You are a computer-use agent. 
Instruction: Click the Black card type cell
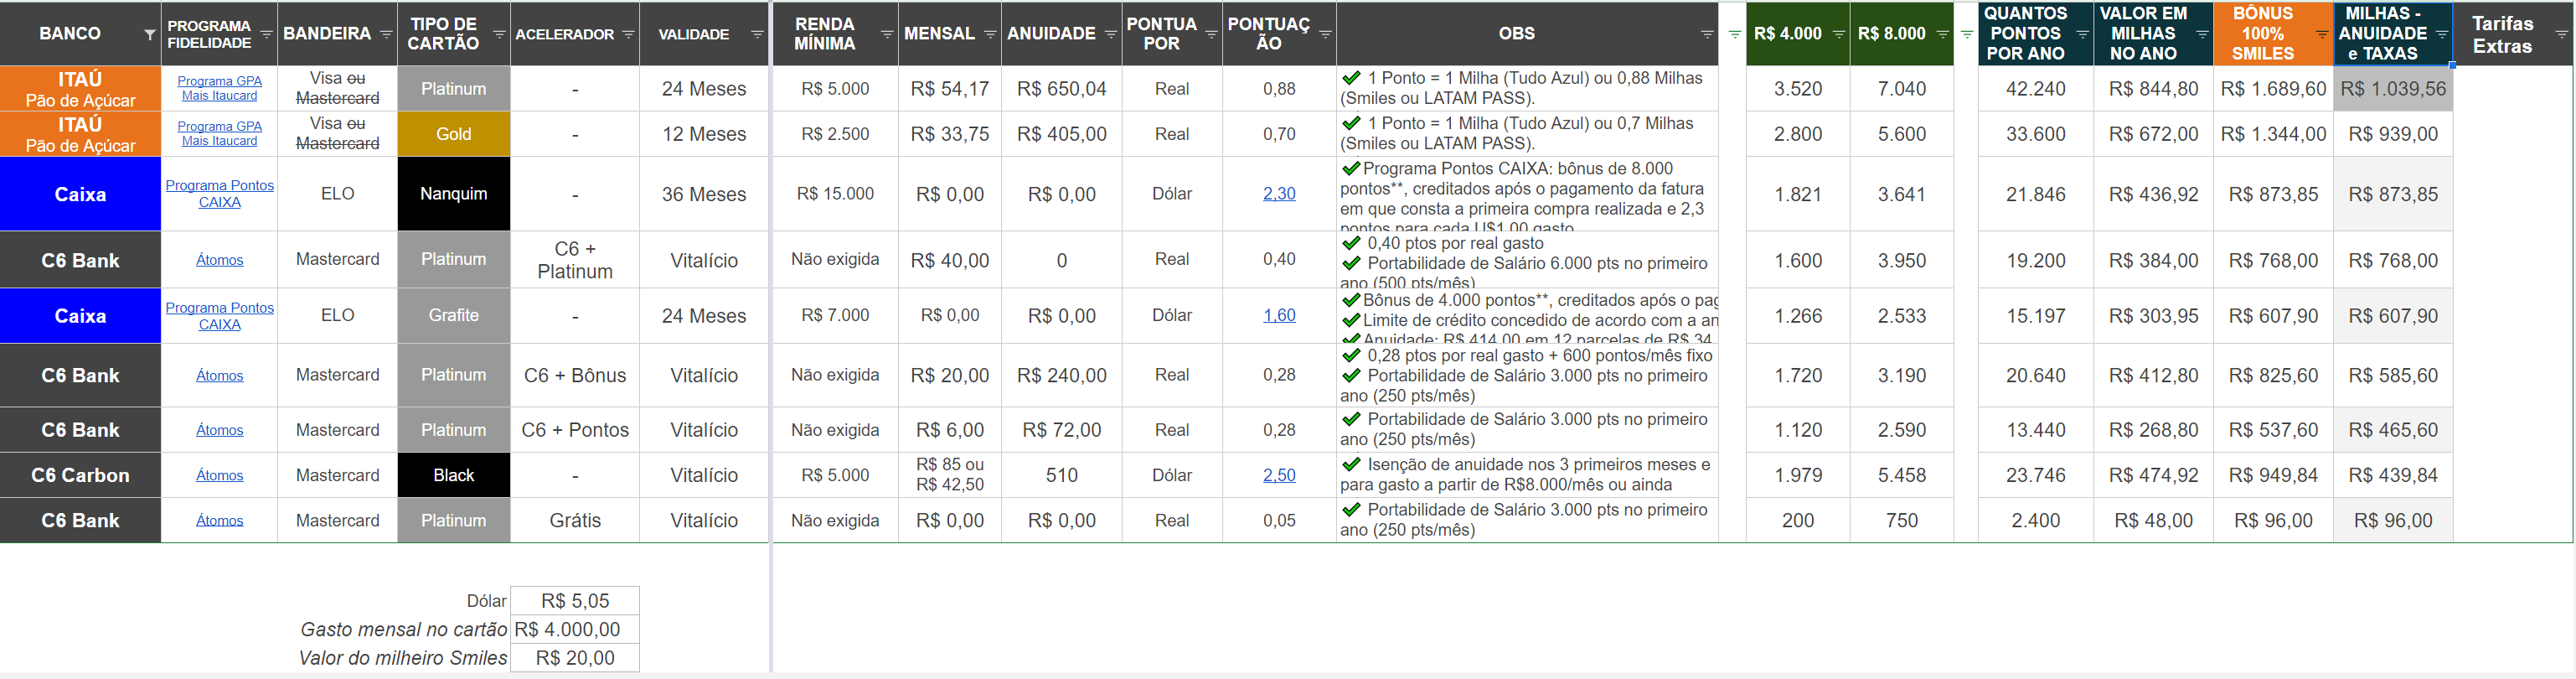click(x=454, y=475)
